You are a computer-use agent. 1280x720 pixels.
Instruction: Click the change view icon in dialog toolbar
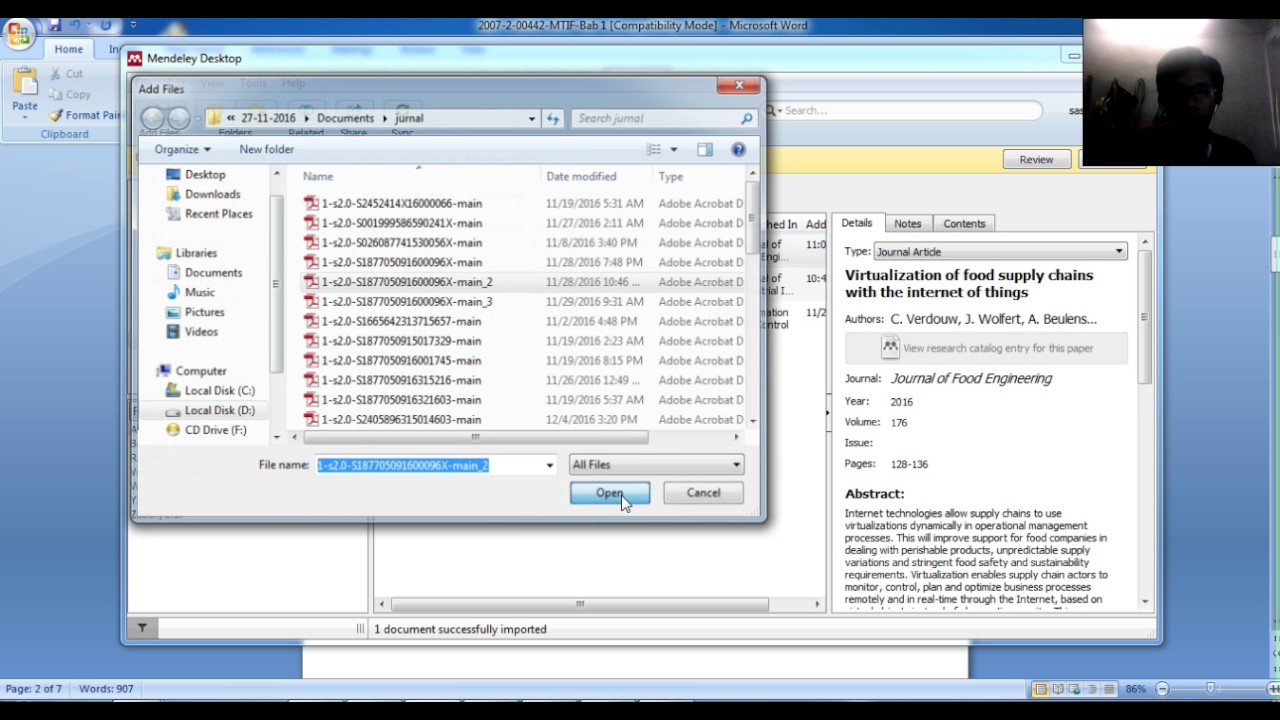(654, 149)
